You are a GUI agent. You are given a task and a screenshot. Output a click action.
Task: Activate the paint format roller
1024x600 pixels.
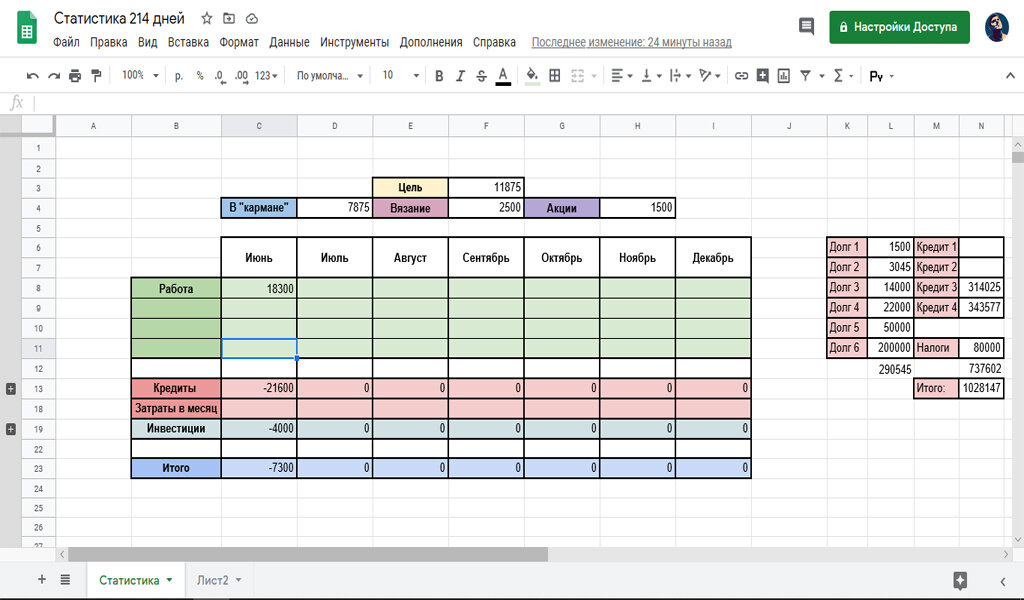pos(96,76)
